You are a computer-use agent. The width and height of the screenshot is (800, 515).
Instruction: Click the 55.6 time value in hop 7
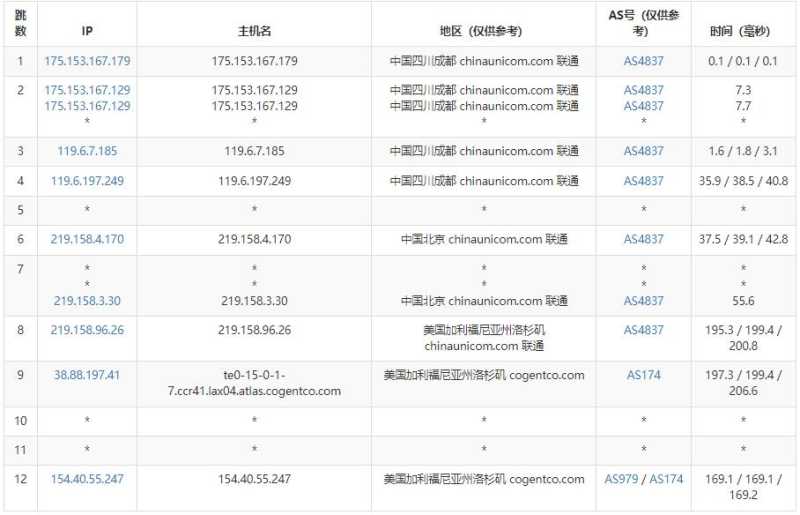click(x=743, y=301)
